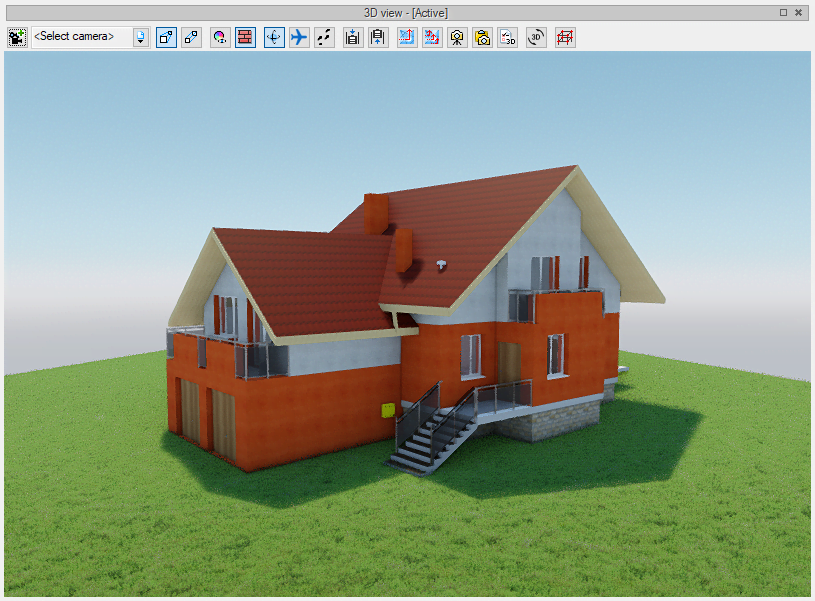The height and width of the screenshot is (601, 815).
Task: Activate the airplane fly mode
Action: pos(299,37)
